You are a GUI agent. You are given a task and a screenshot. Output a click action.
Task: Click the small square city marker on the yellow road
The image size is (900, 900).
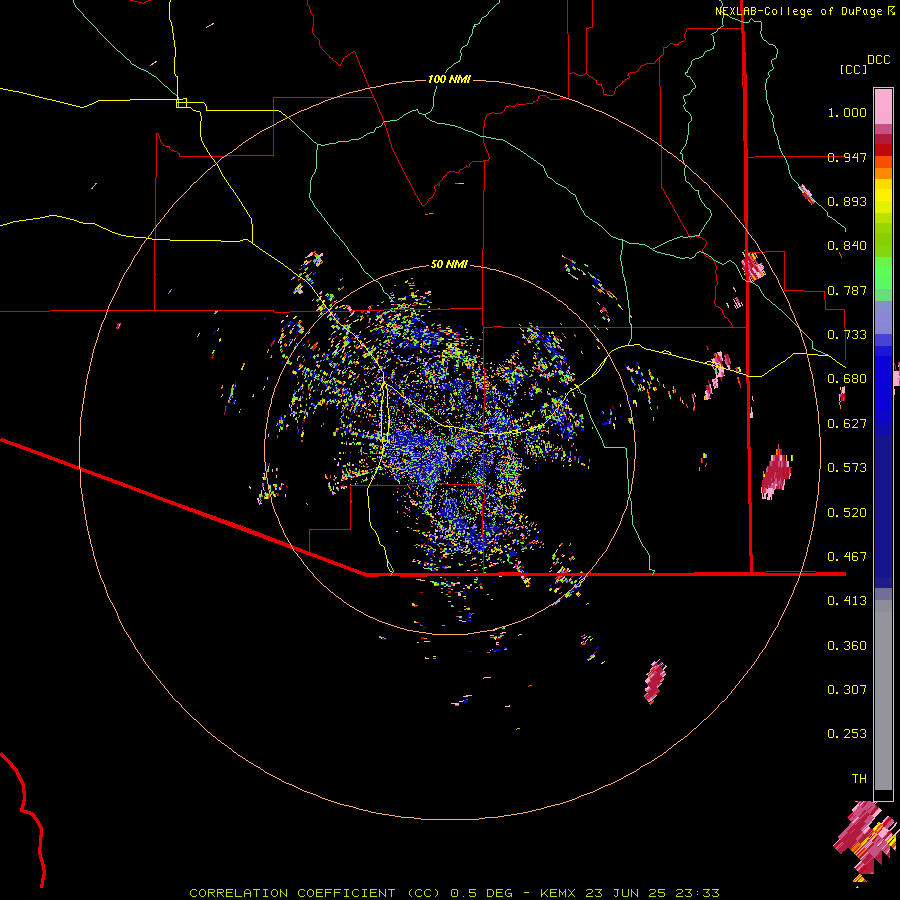(181, 103)
